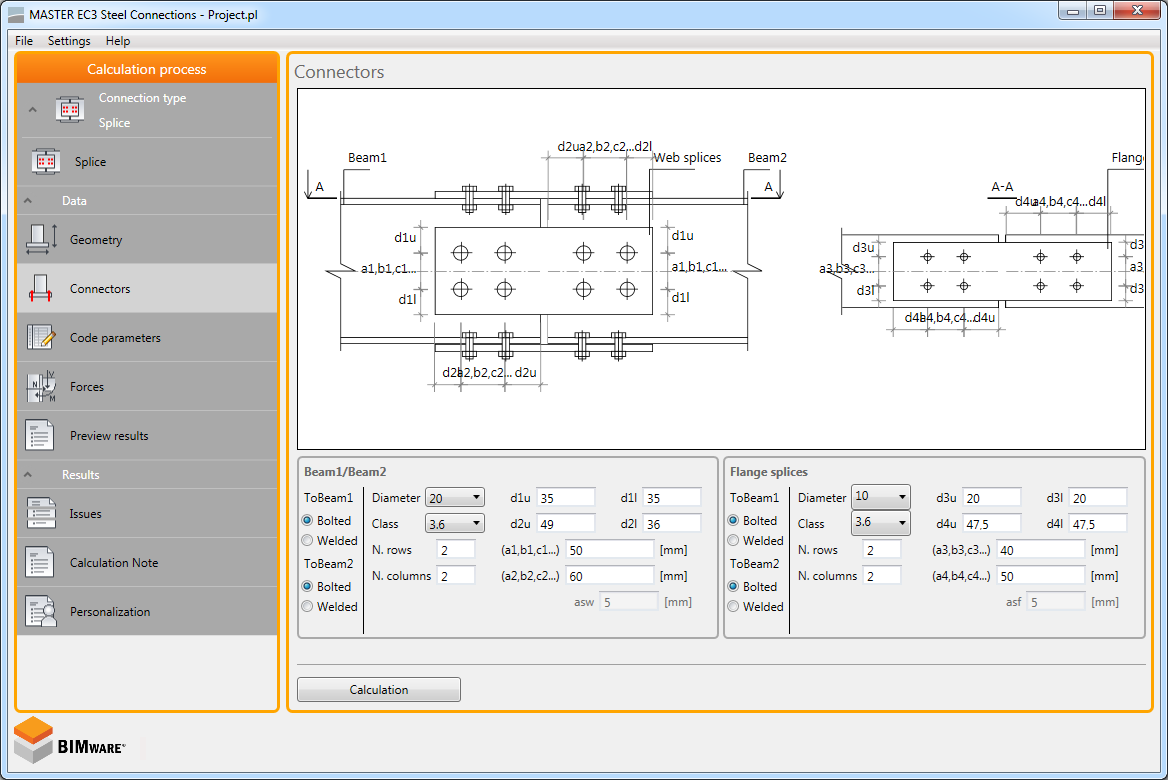Select the Connectors icon in sidebar
This screenshot has height=780, width=1168.
pos(41,289)
